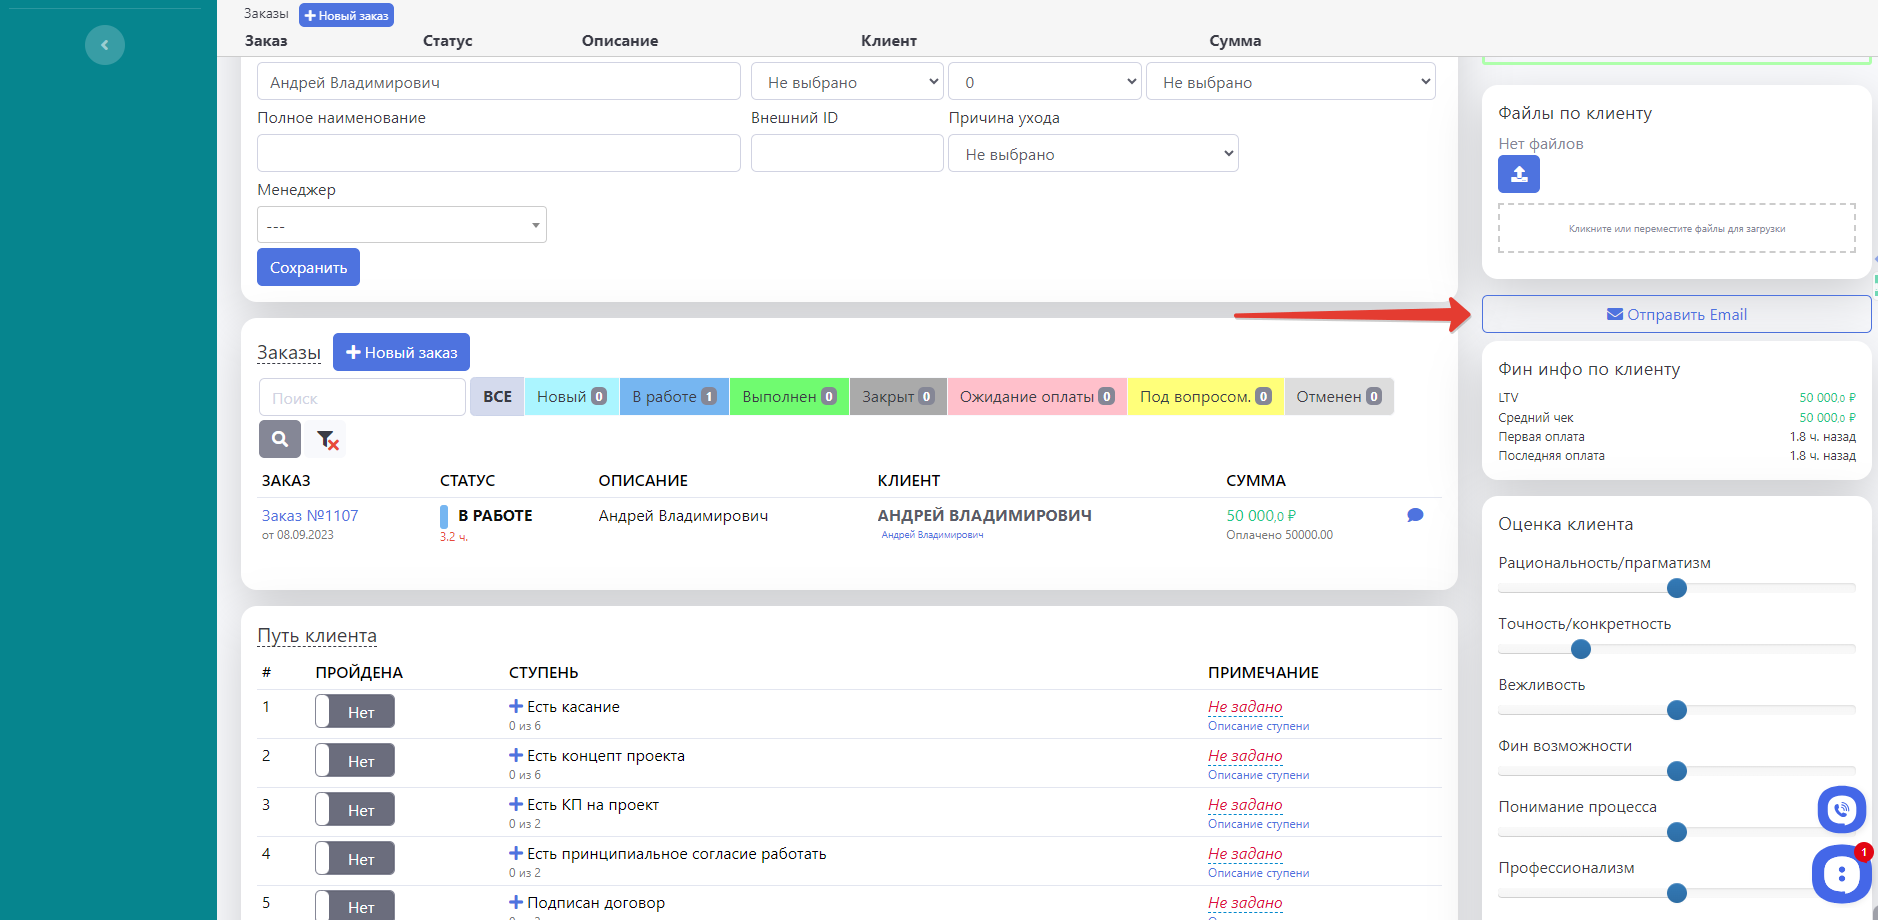Open the 'Менеджер' dropdown
Image resolution: width=1878 pixels, height=920 pixels.
[x=401, y=225]
